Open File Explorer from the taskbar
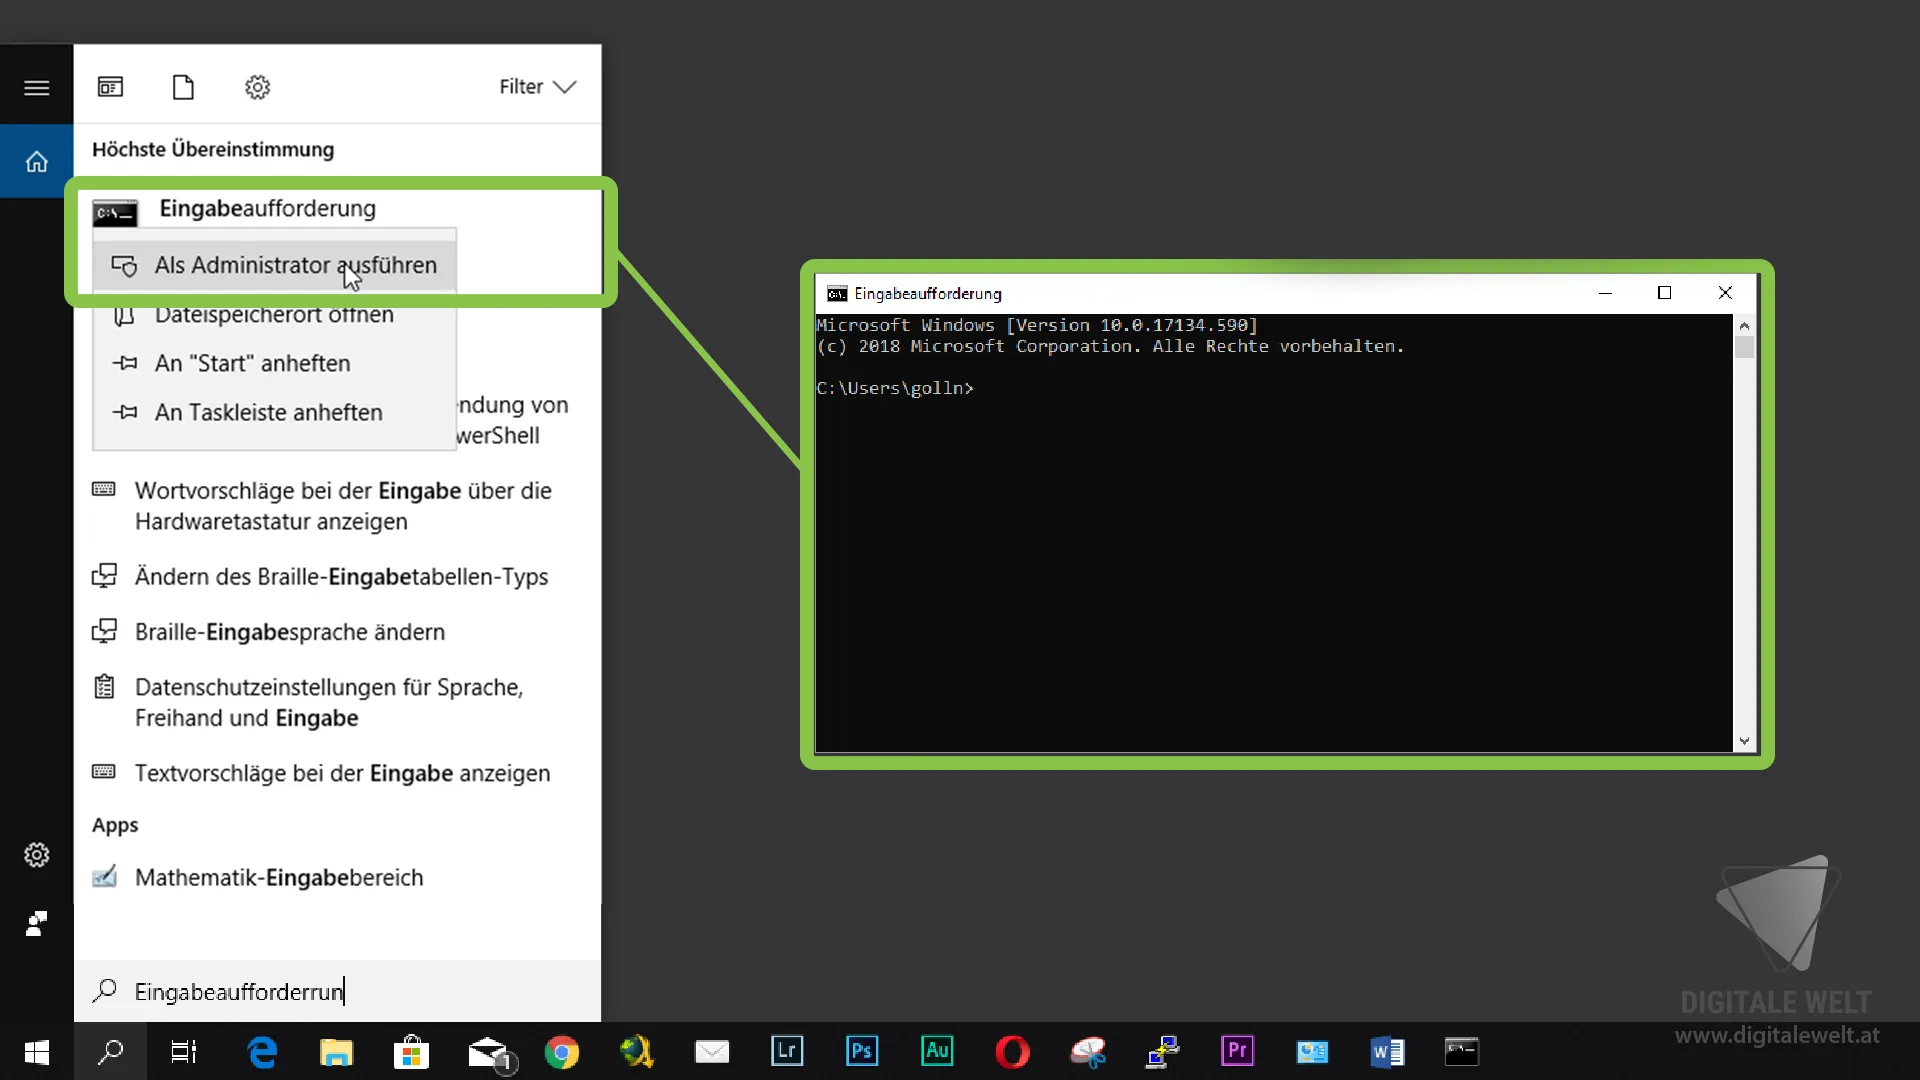 tap(336, 1052)
